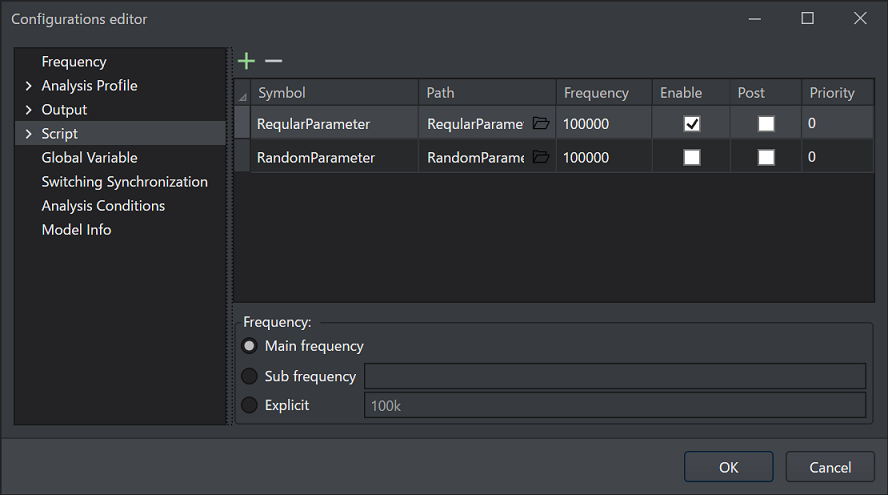Viewport: 888px width, 495px height.
Task: Browse path folder icon for RandomParameter
Action: 541,157
